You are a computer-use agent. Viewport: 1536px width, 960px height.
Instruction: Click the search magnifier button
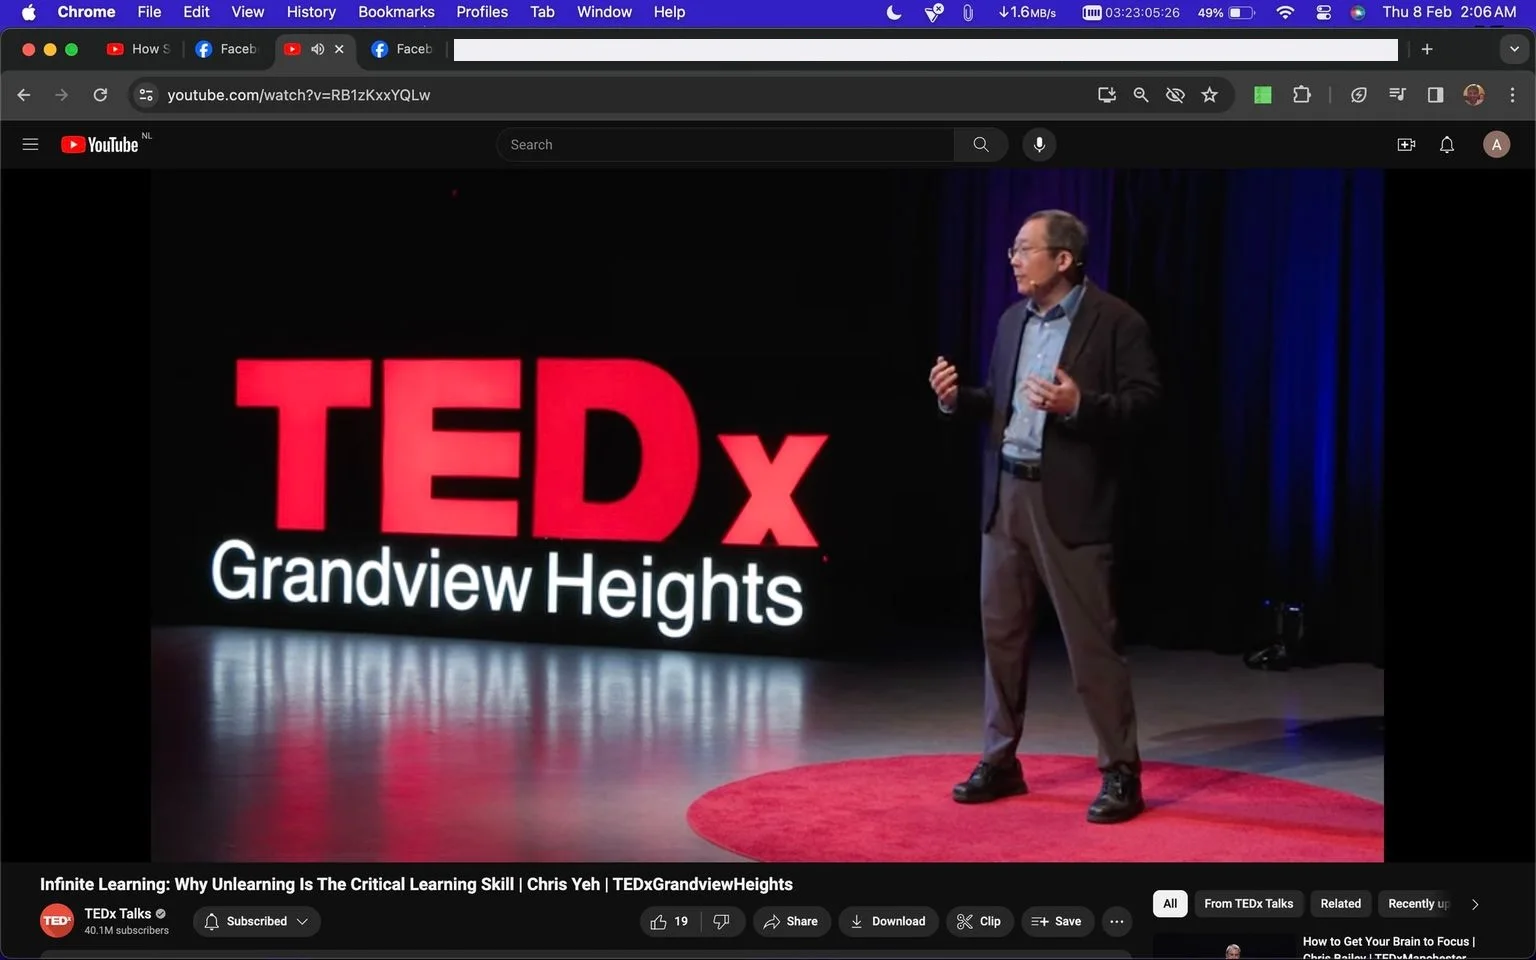pyautogui.click(x=981, y=144)
